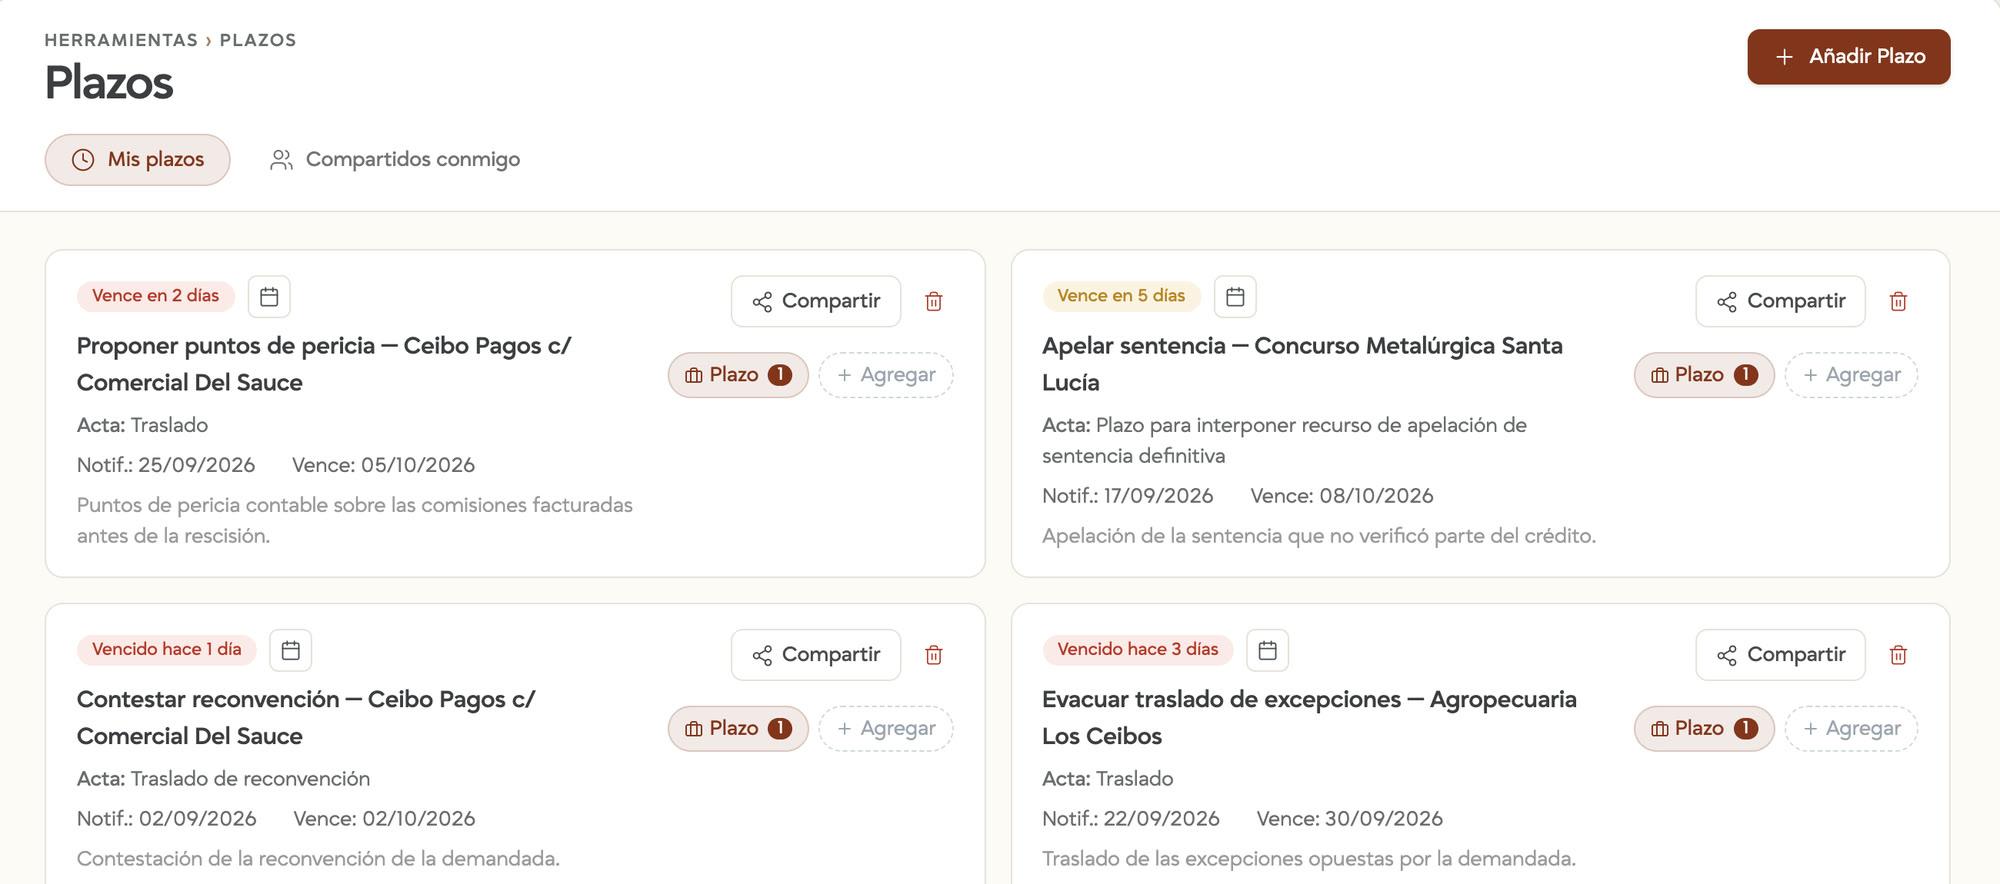Delete the Contestar reconvención deadline

934,655
